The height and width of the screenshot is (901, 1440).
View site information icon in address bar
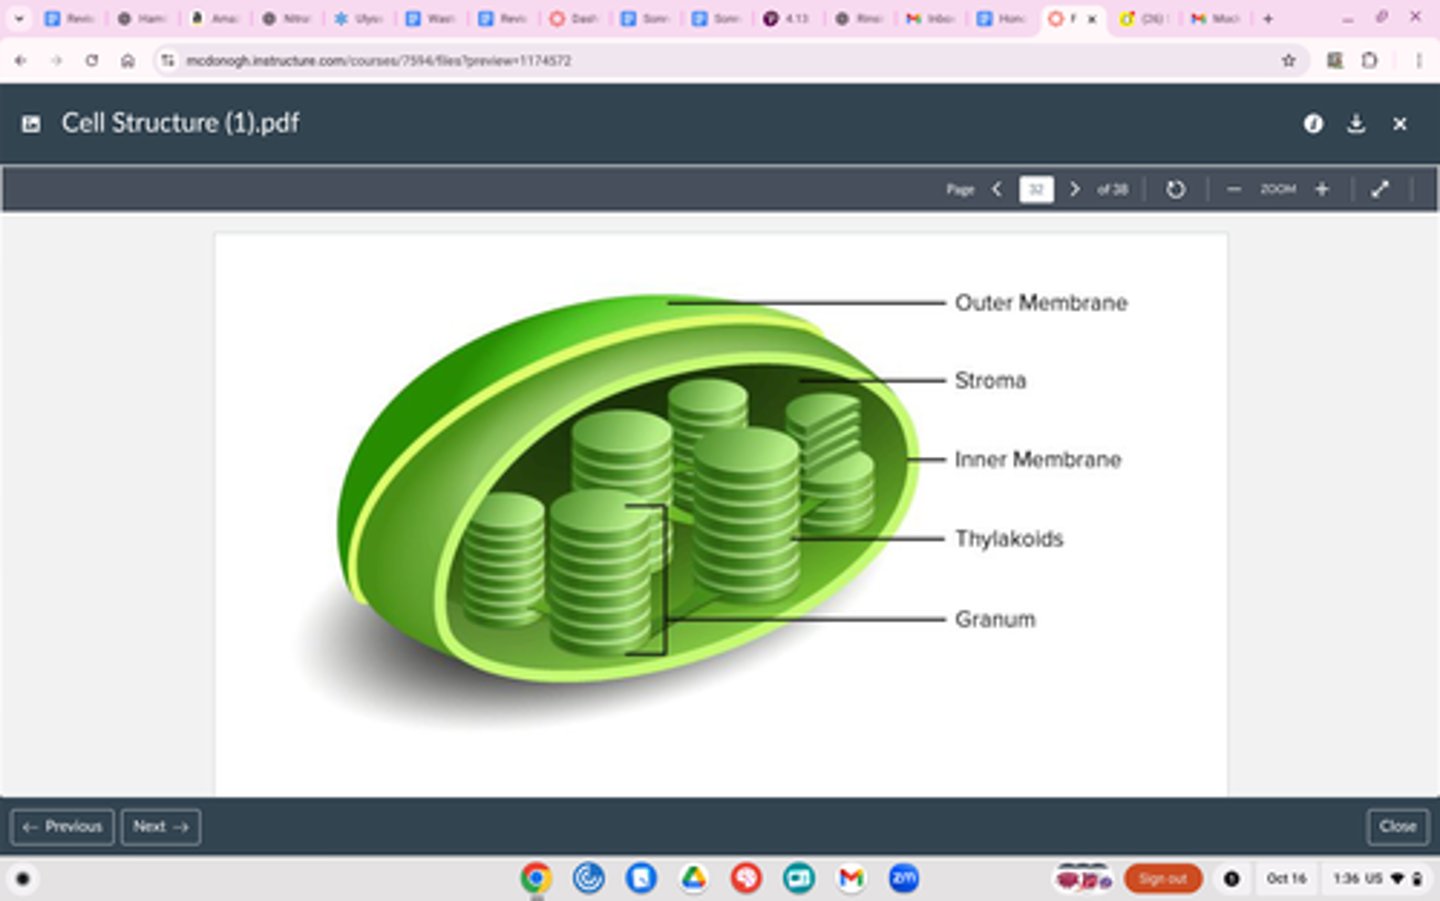coord(168,61)
